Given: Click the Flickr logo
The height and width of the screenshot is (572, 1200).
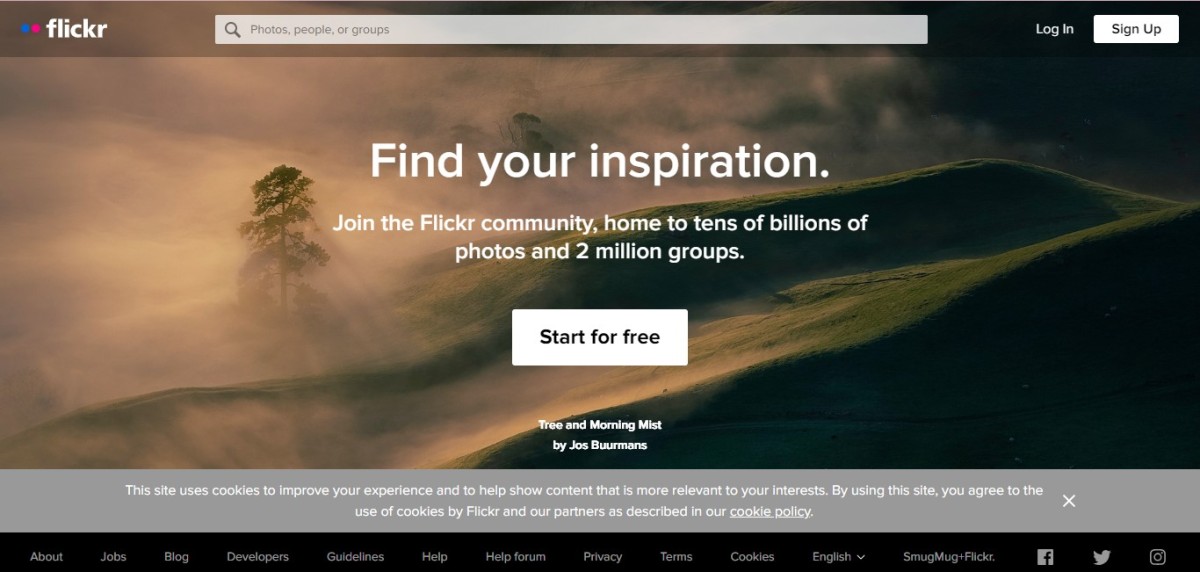Looking at the screenshot, I should [x=63, y=29].
